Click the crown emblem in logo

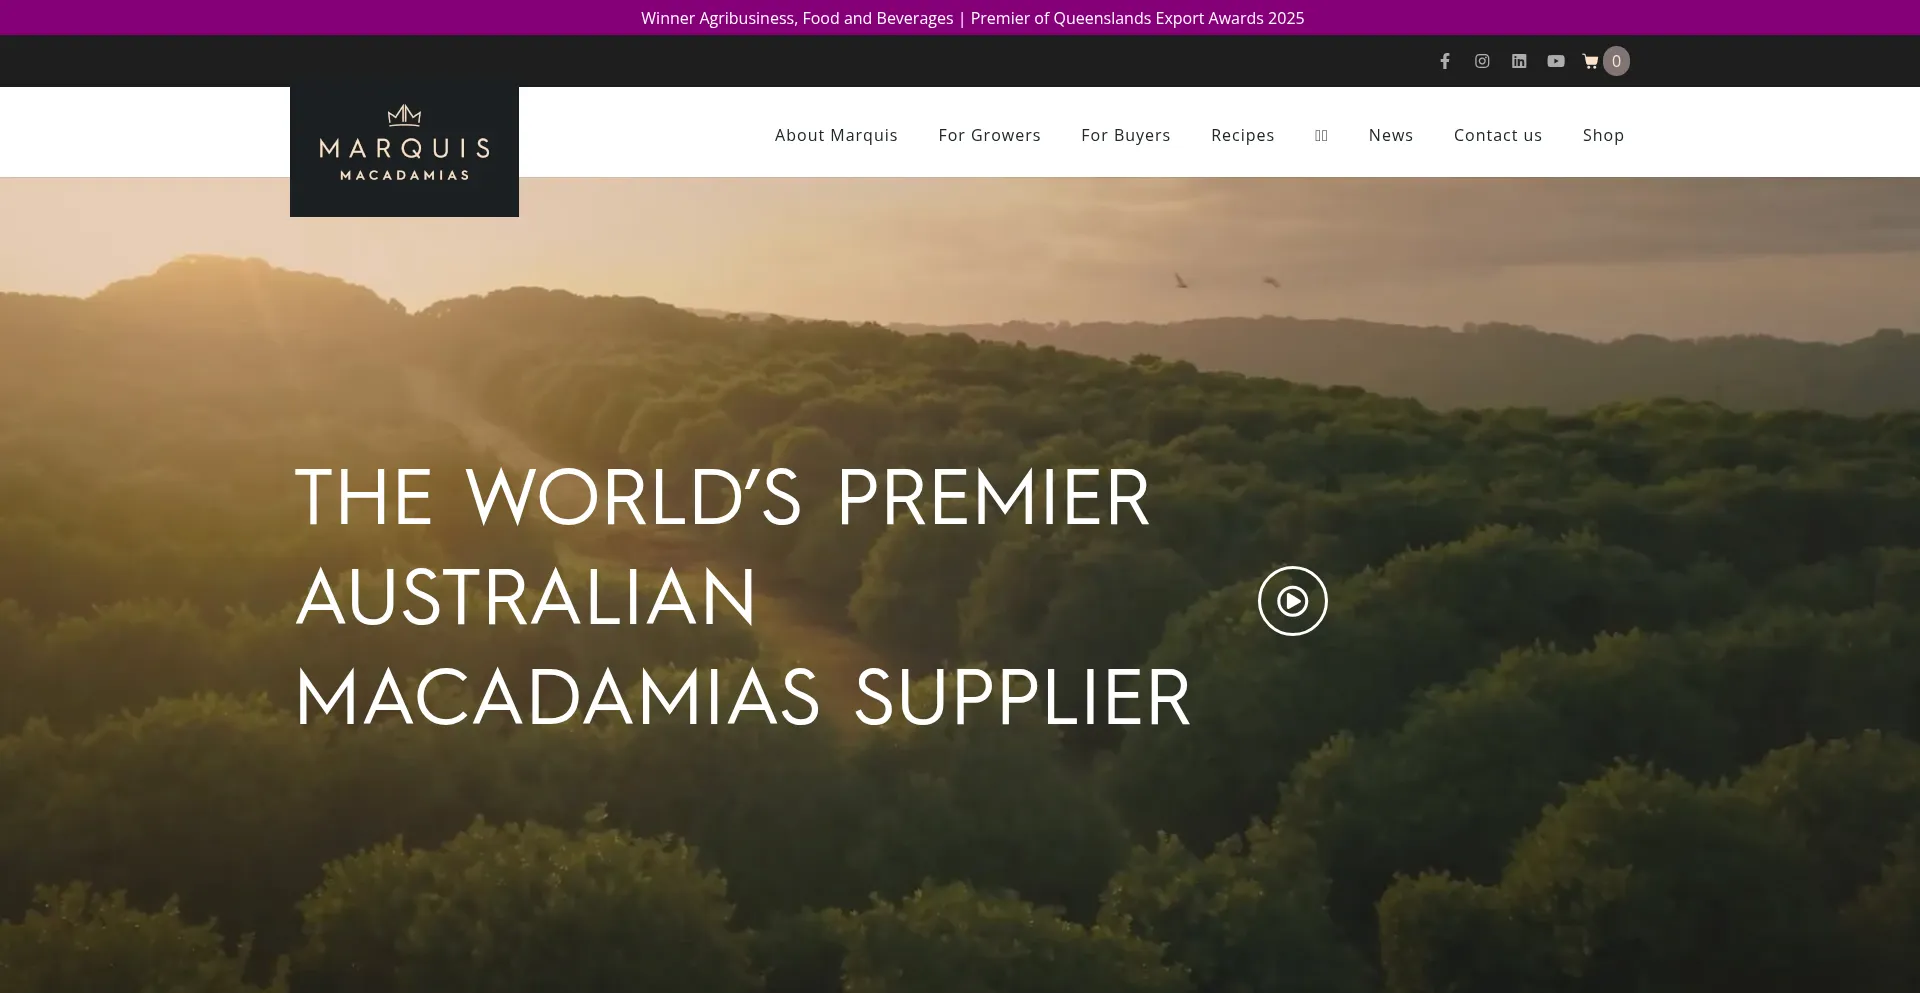[404, 115]
